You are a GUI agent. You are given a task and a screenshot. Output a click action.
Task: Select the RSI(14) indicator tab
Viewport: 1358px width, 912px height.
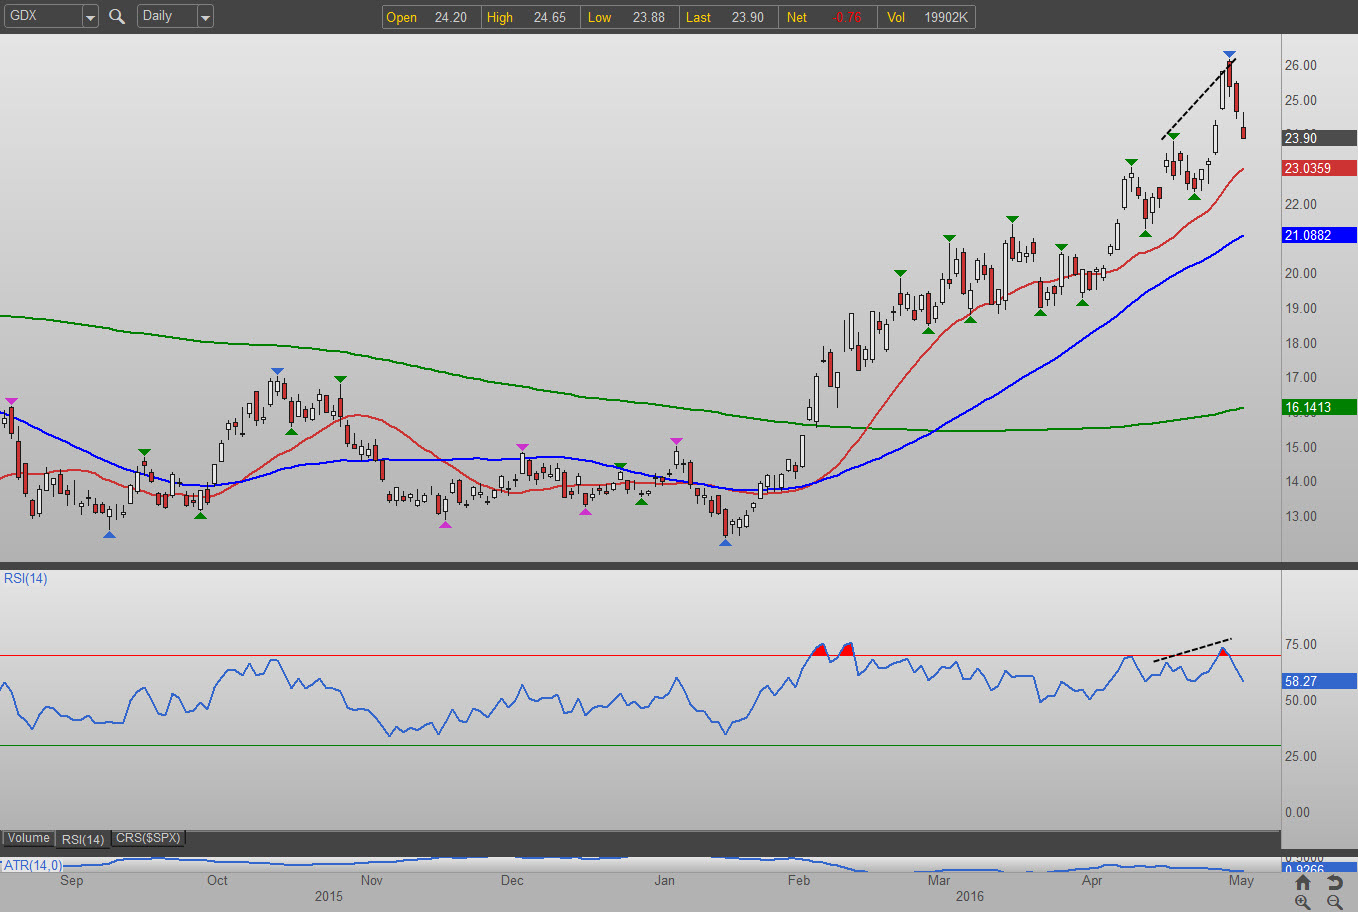[82, 839]
